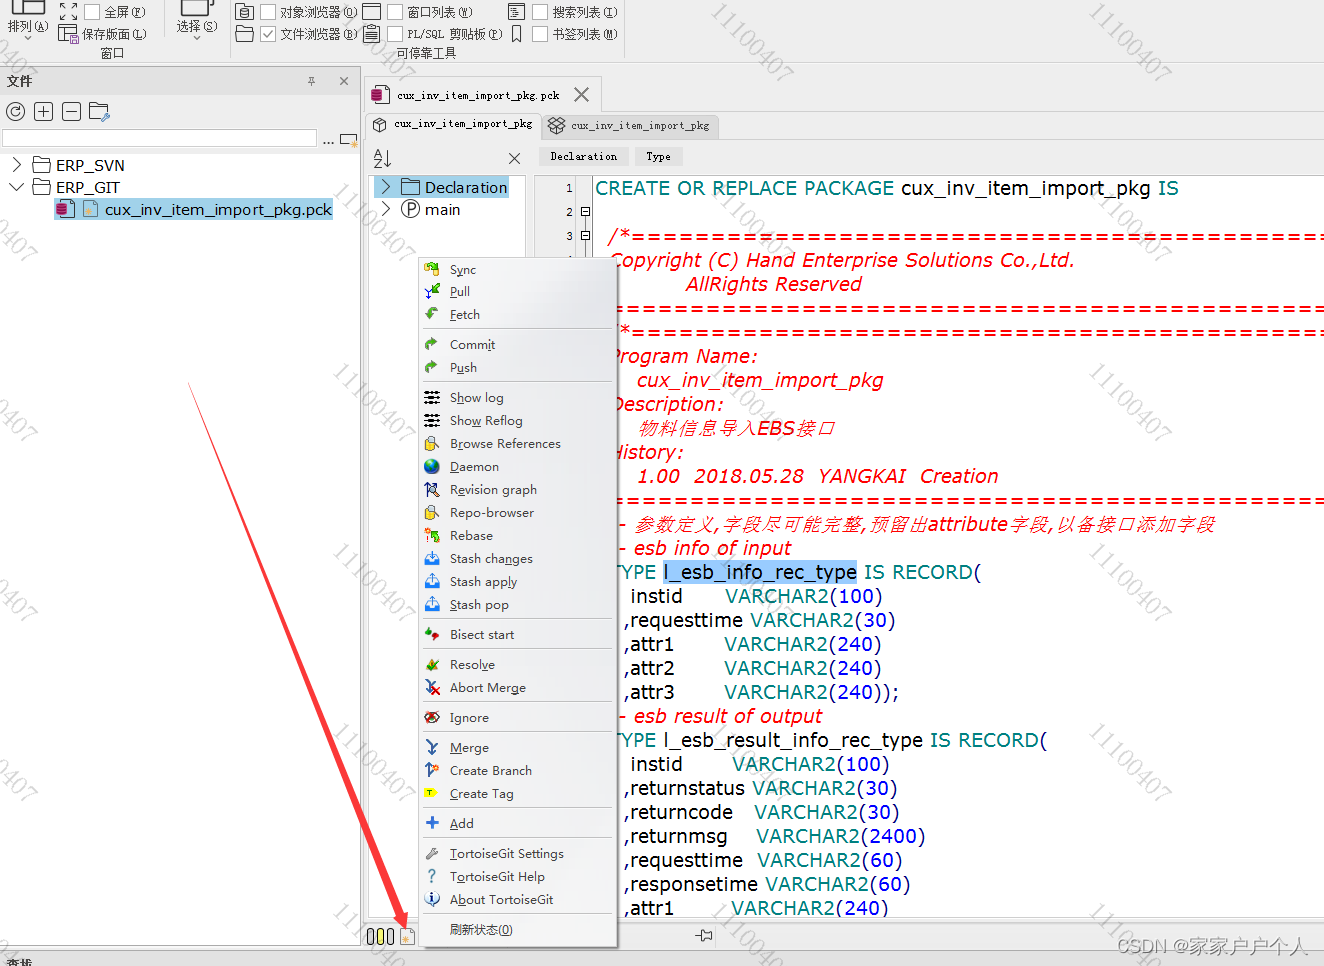Screen dimensions: 1324x966
Task: Click the 保存版面 icon in the ribbon
Action: (68, 33)
